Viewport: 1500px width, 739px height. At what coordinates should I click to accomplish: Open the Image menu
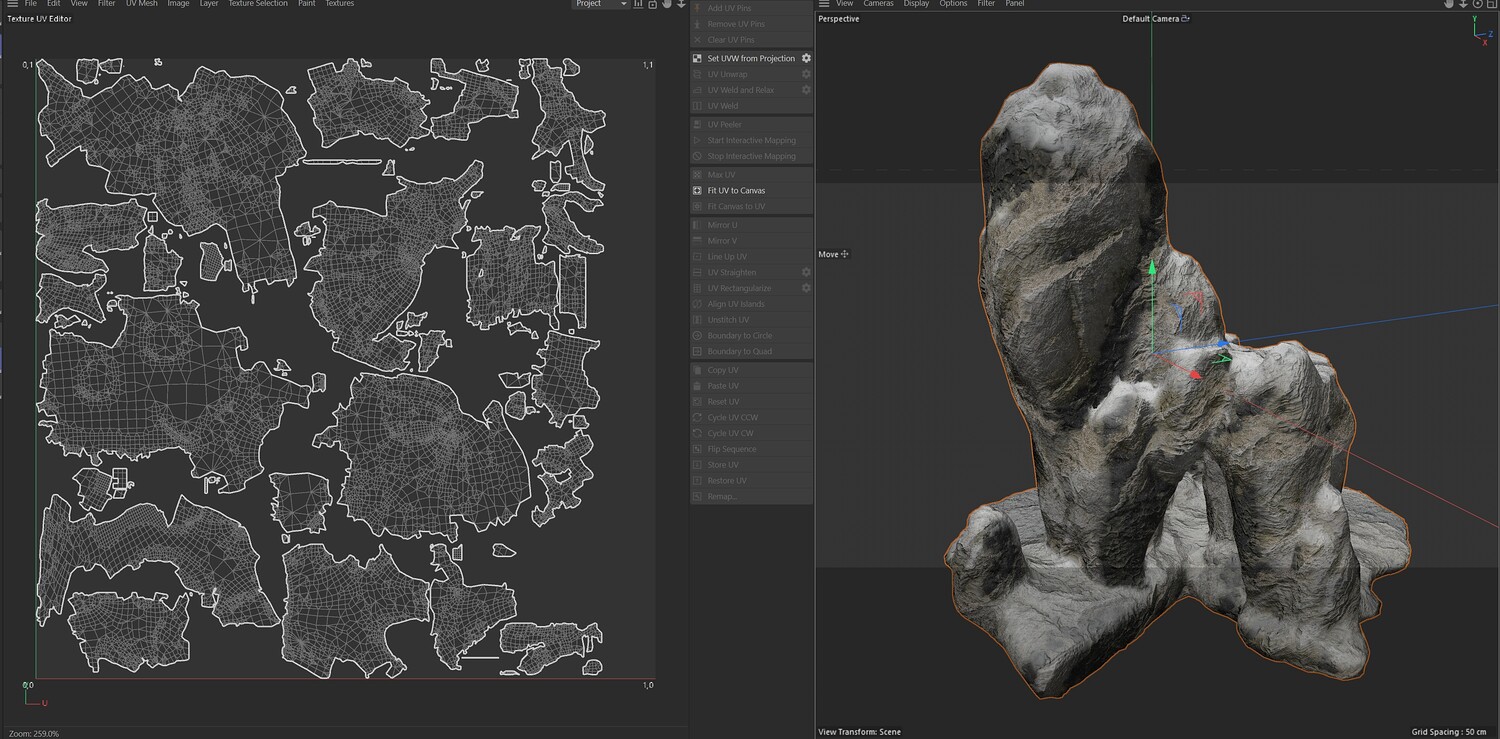[178, 4]
